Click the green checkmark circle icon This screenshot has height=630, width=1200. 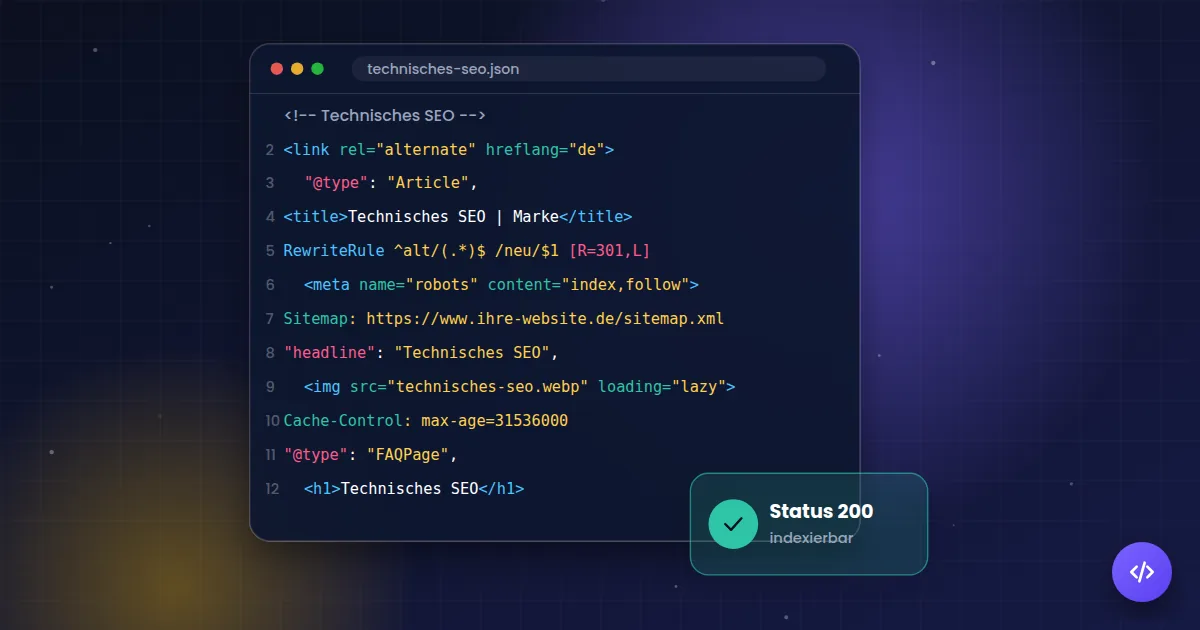[733, 524]
